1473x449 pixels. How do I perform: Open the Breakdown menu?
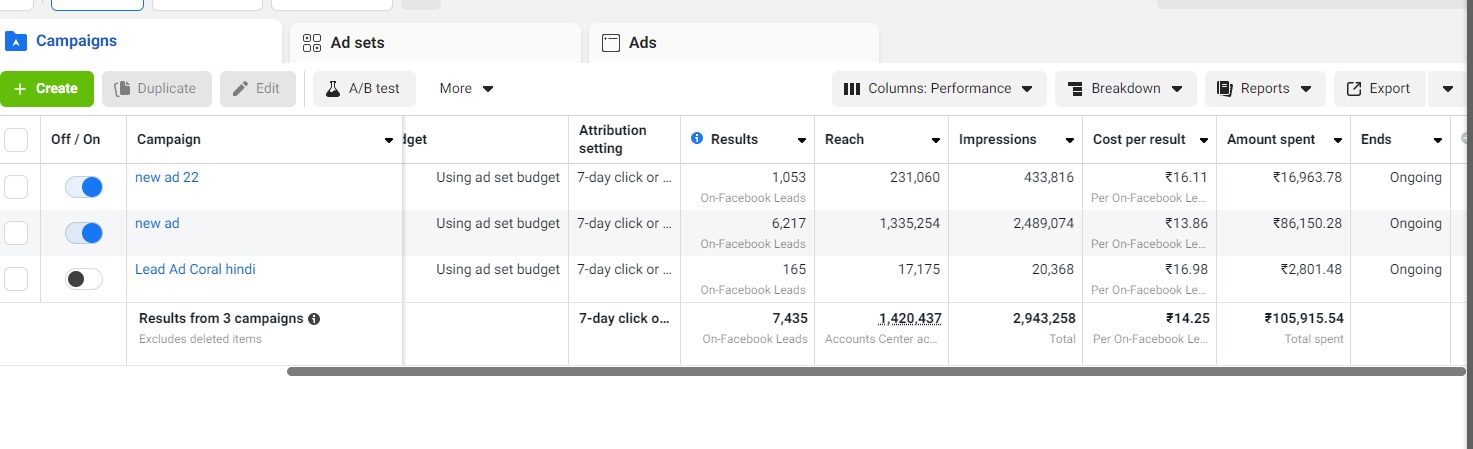coord(1125,89)
